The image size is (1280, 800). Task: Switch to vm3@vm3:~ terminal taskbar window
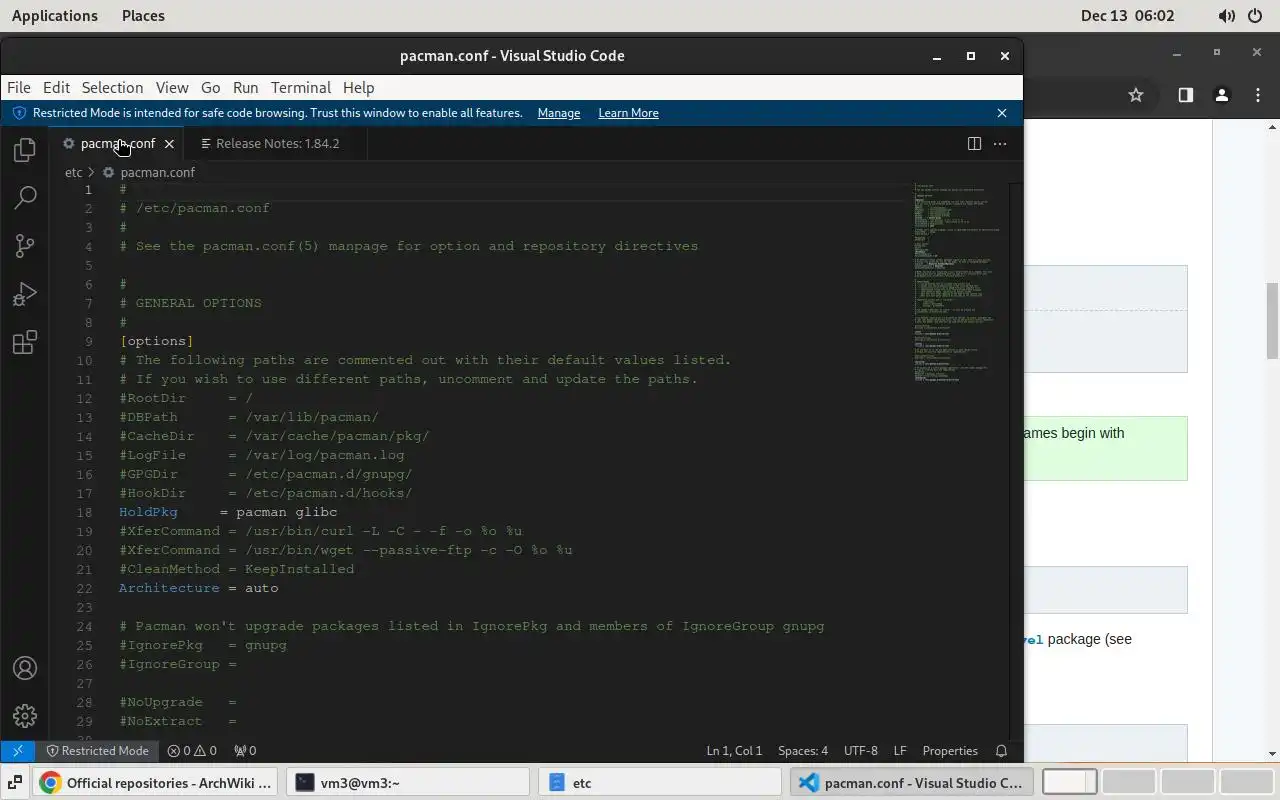point(410,783)
